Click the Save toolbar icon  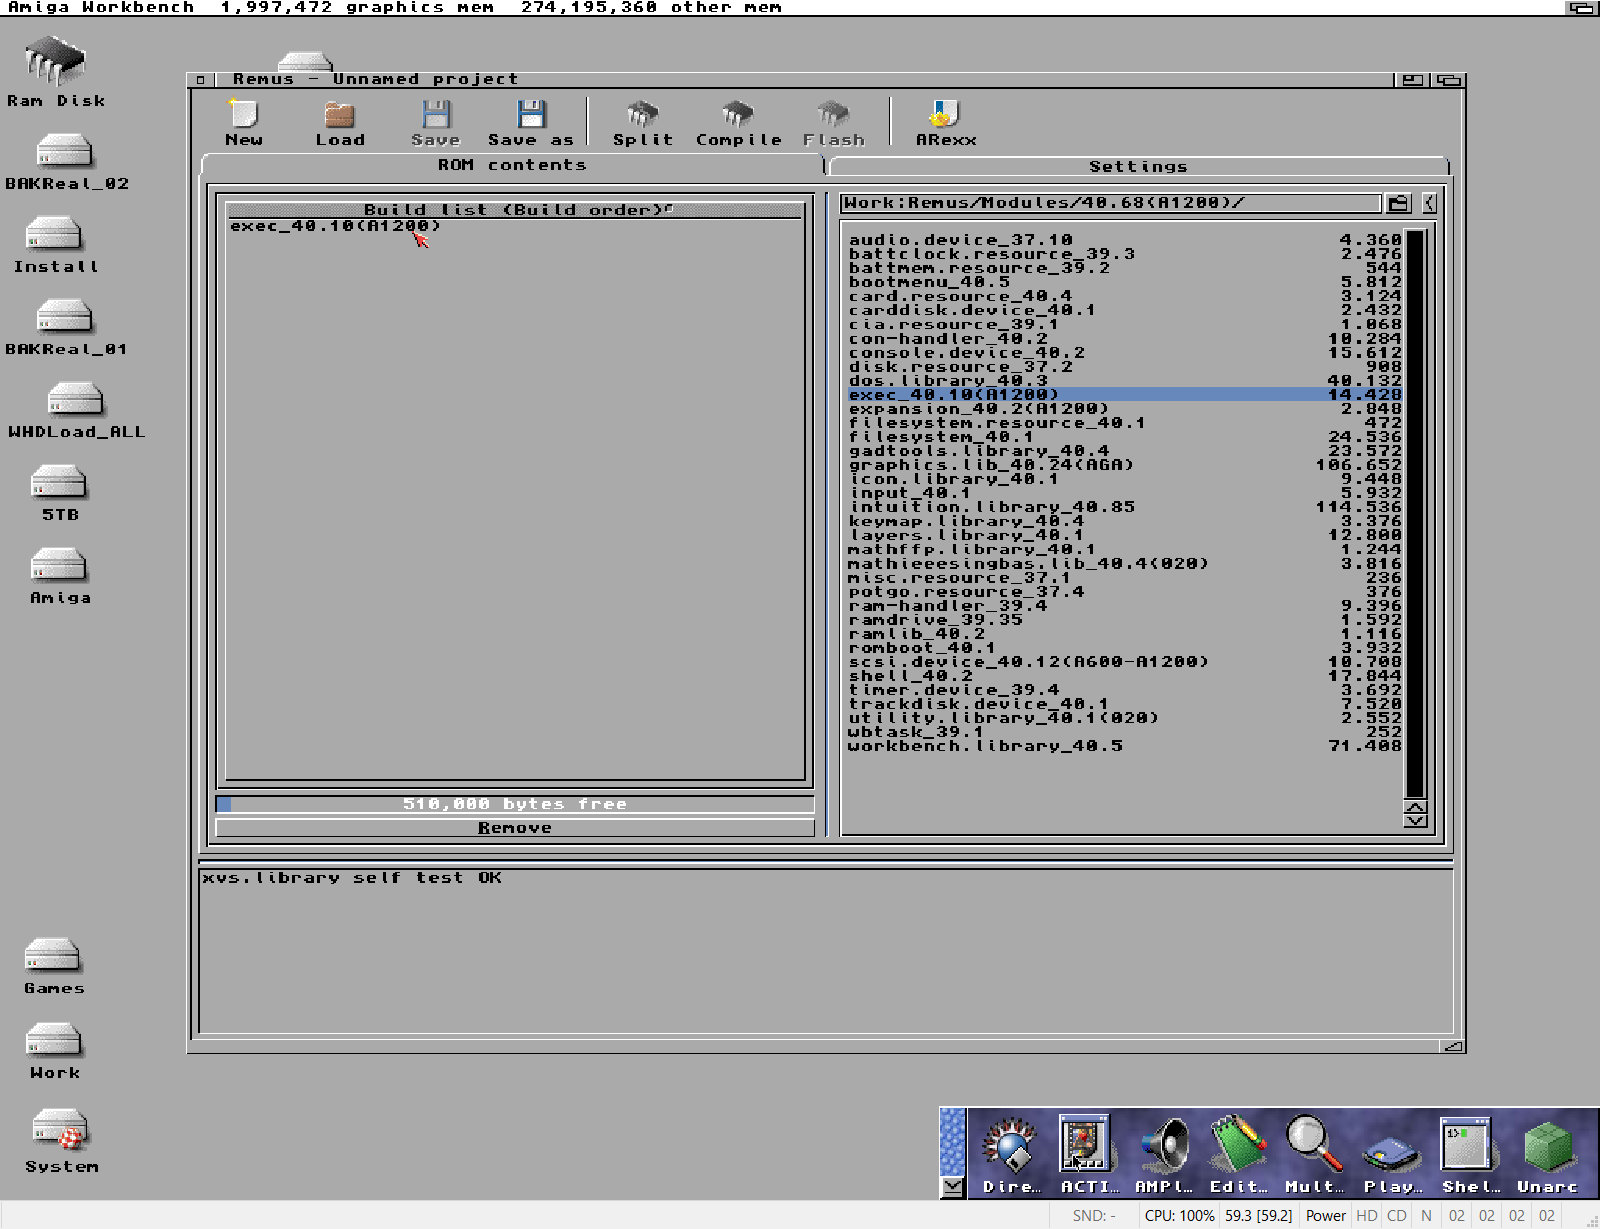(x=436, y=123)
